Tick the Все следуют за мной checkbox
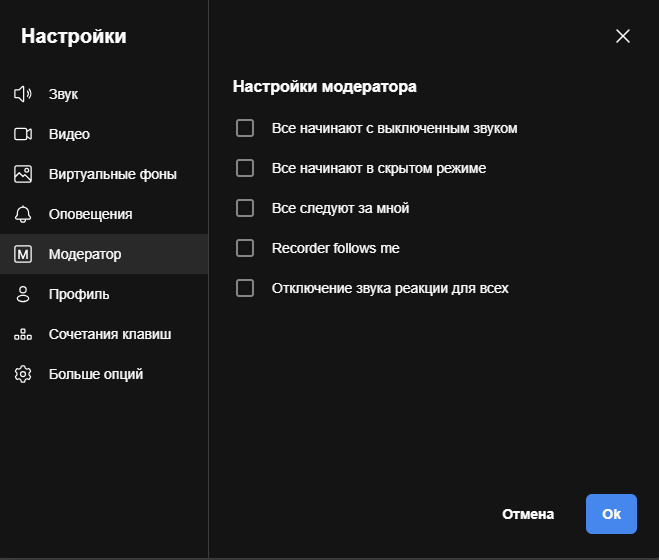The height and width of the screenshot is (560, 659). click(245, 208)
